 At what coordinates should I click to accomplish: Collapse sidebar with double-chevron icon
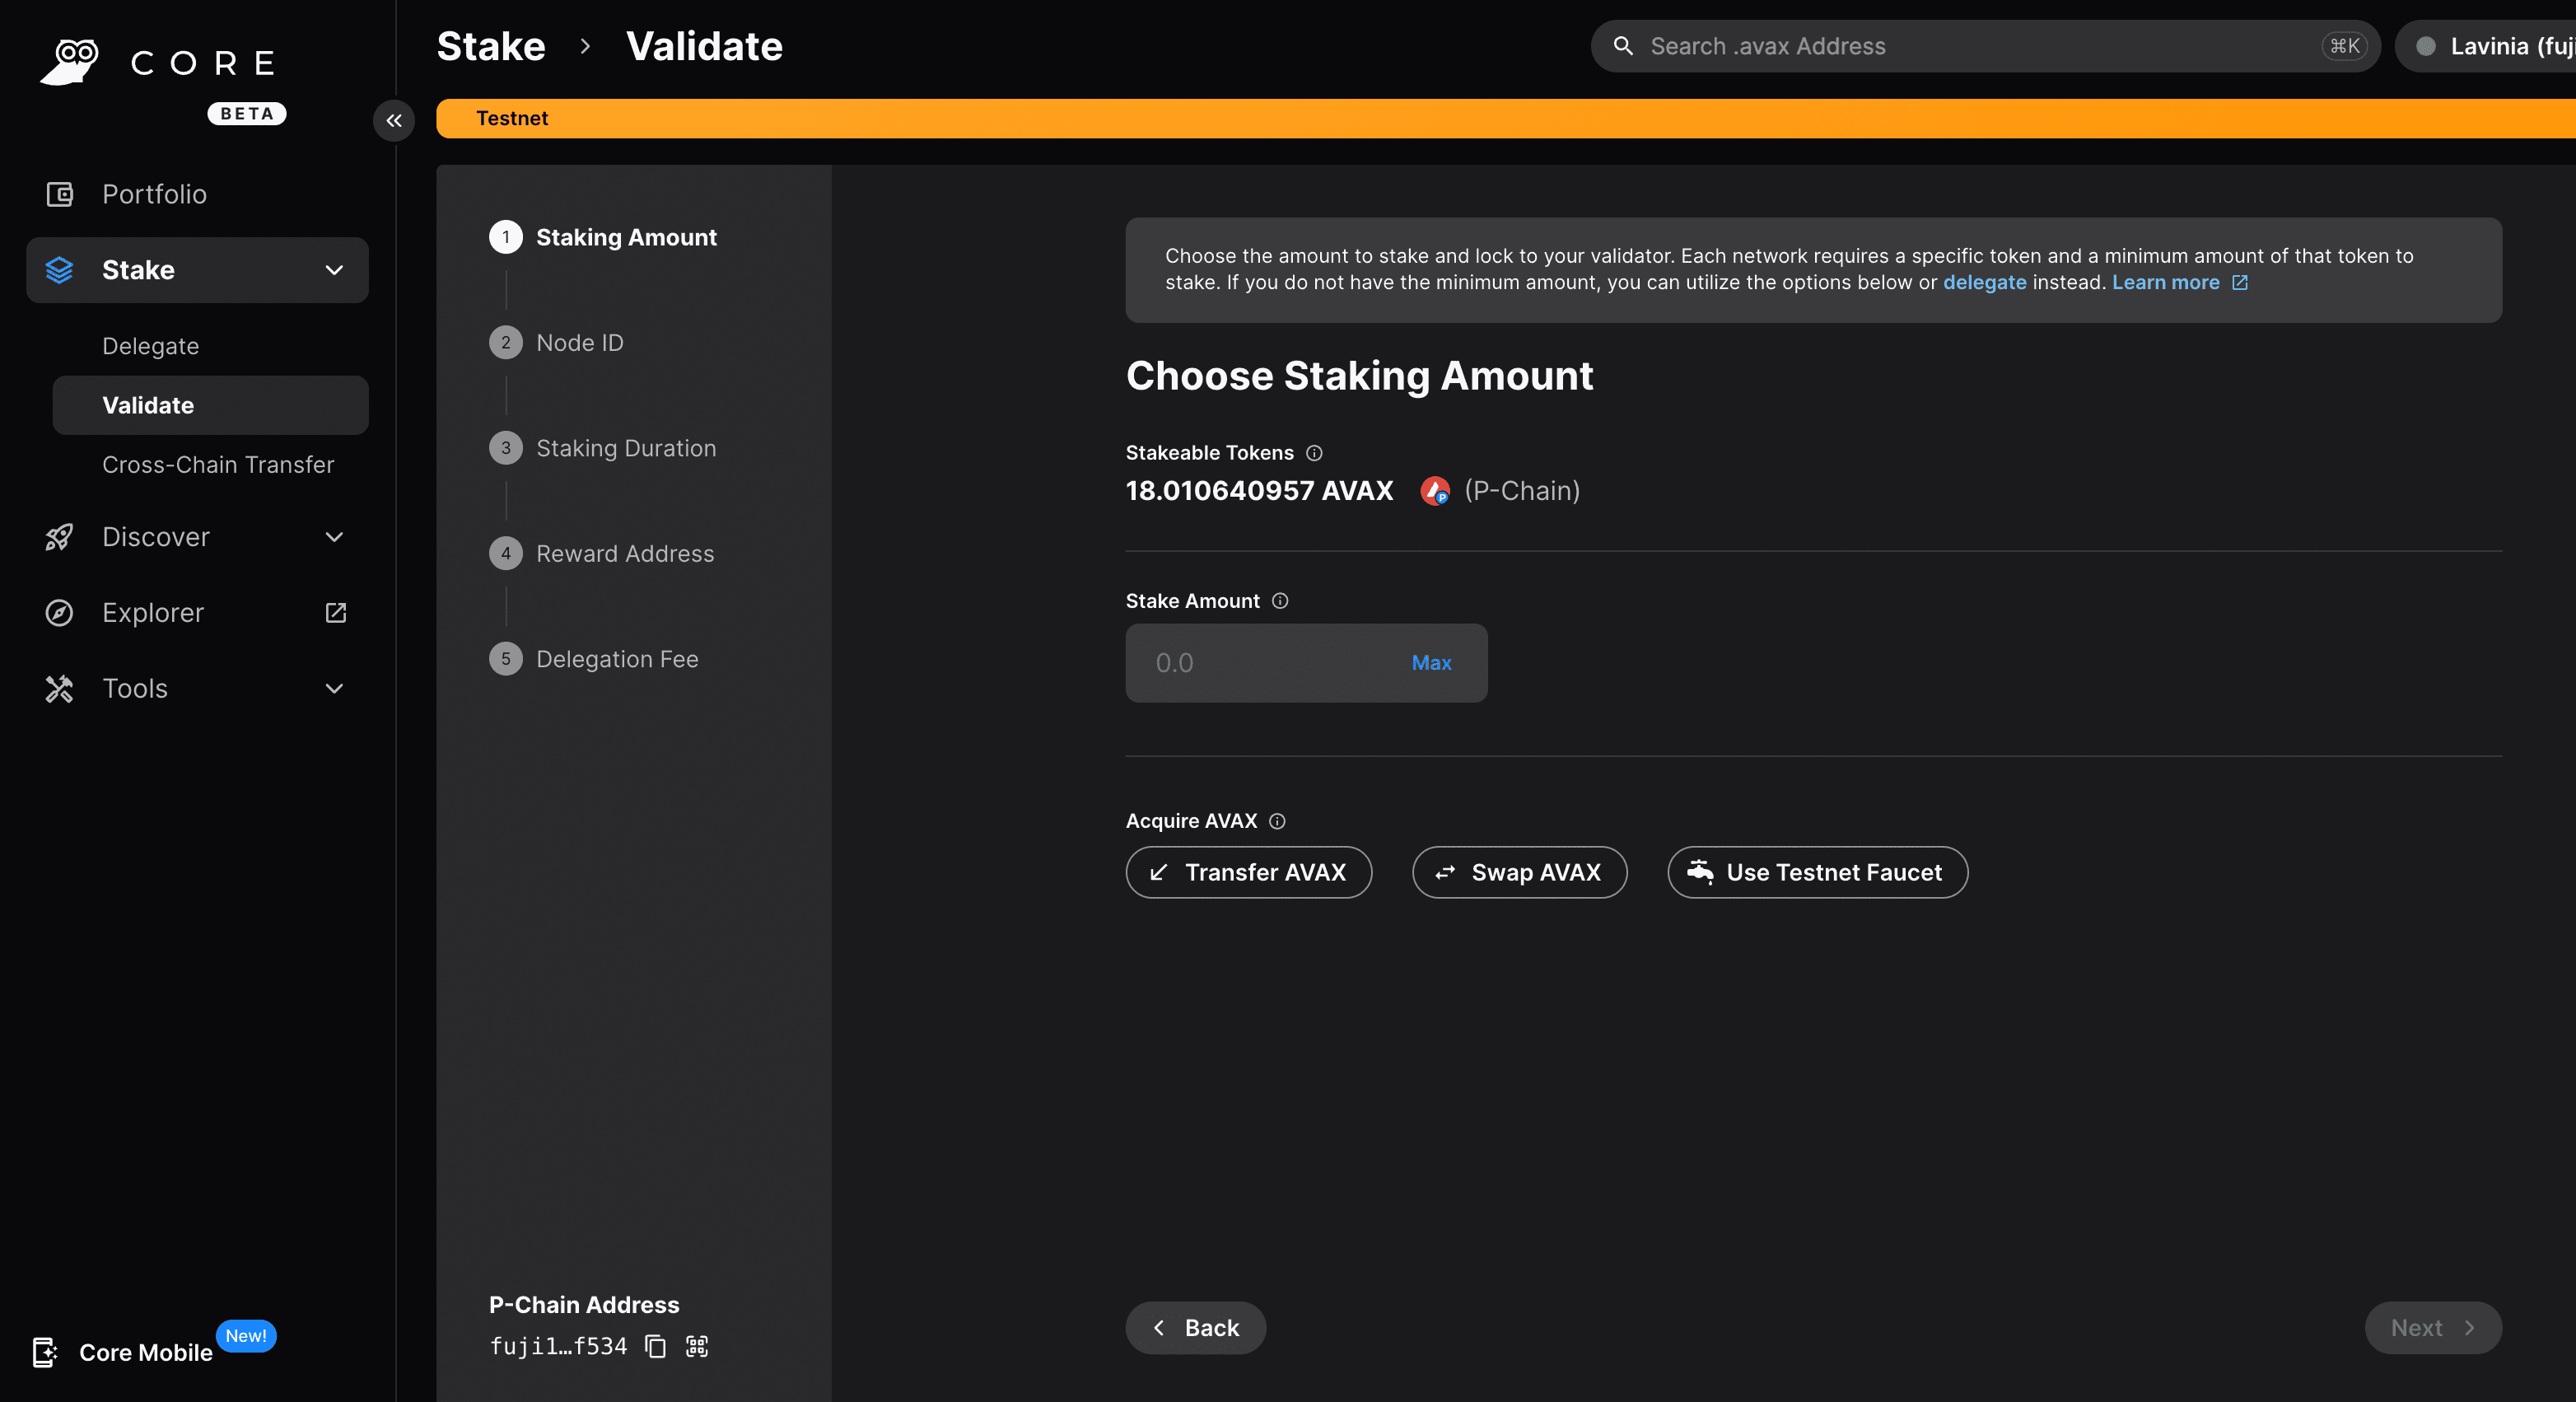[394, 121]
